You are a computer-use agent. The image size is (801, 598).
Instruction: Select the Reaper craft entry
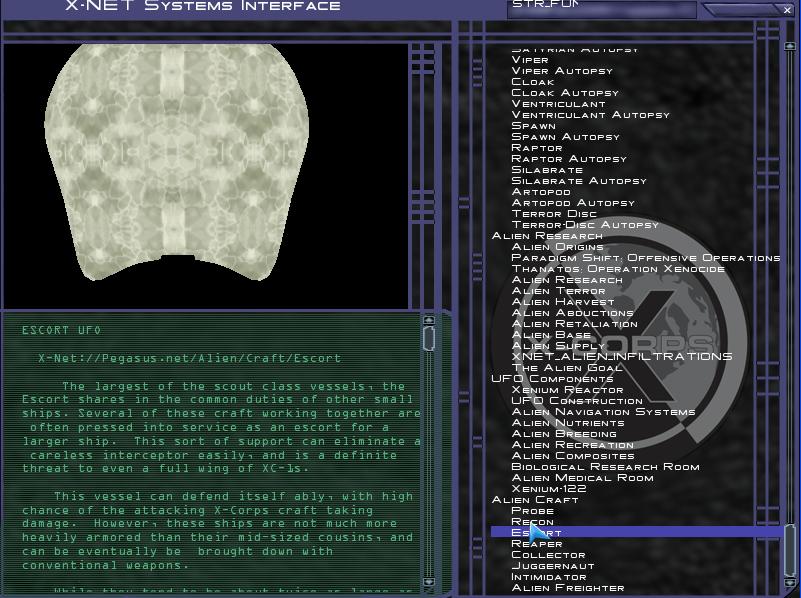coord(537,544)
